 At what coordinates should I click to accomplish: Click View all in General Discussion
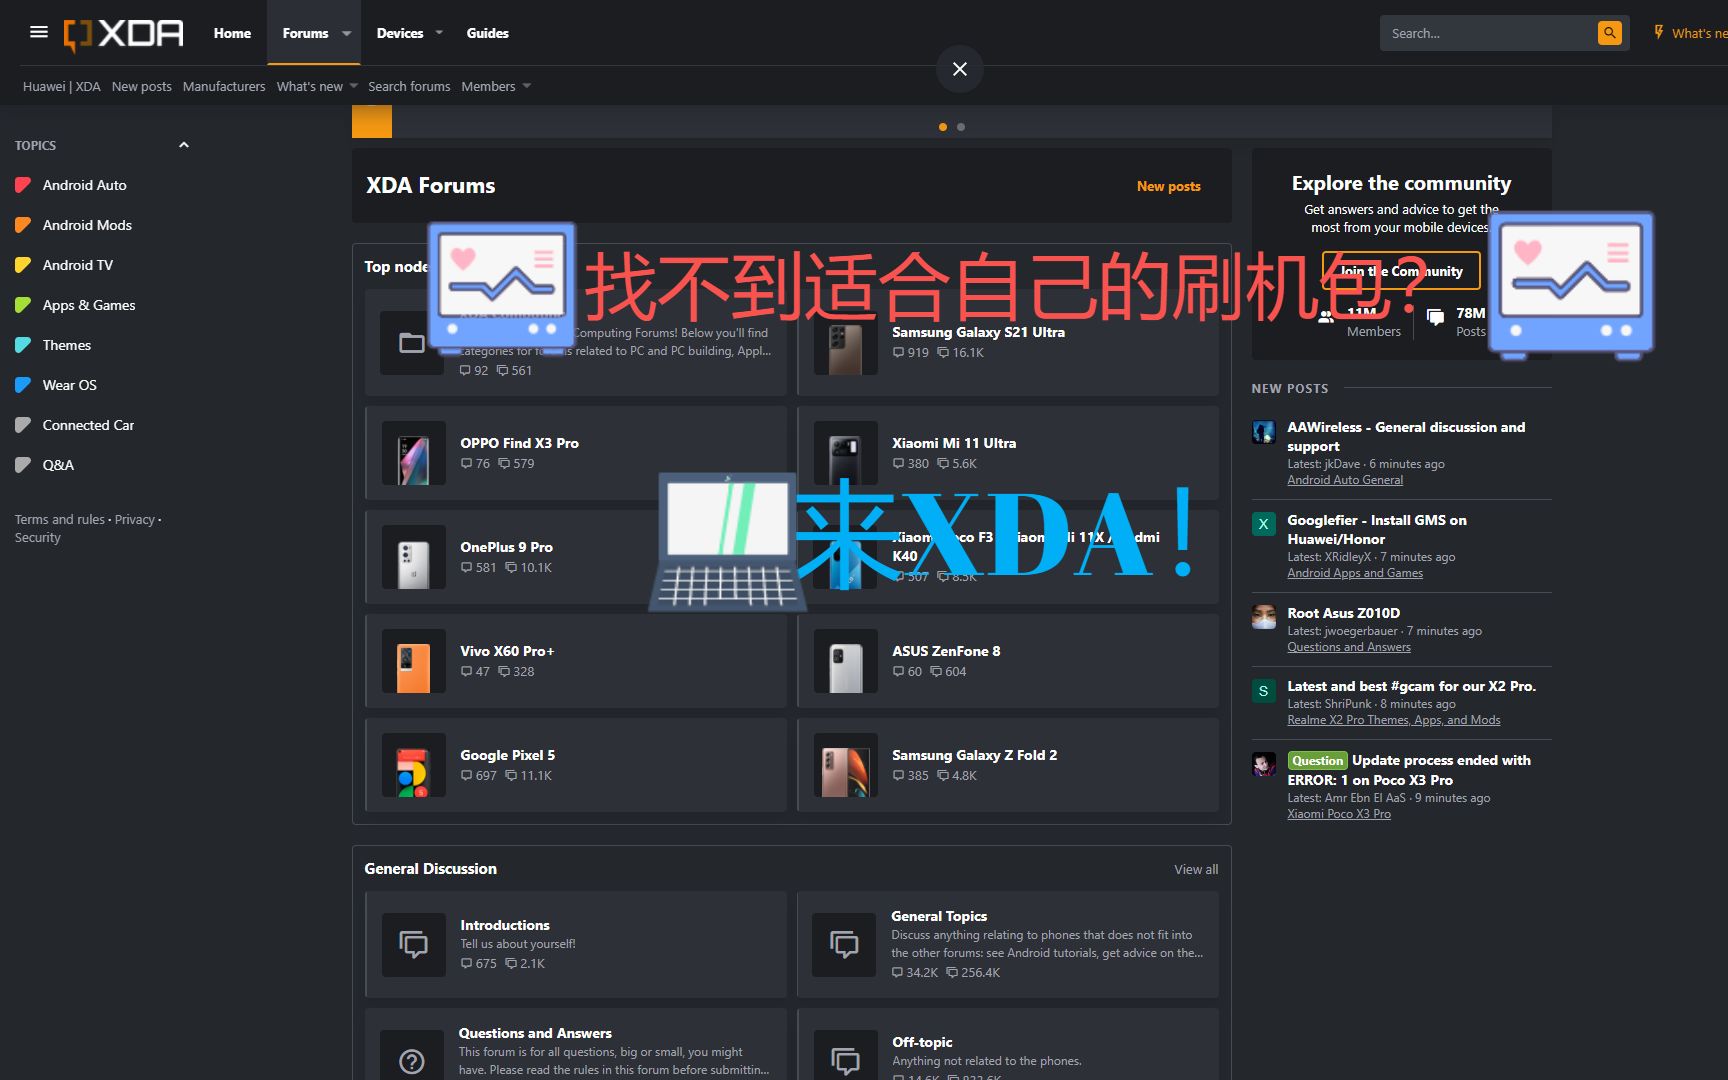point(1196,869)
